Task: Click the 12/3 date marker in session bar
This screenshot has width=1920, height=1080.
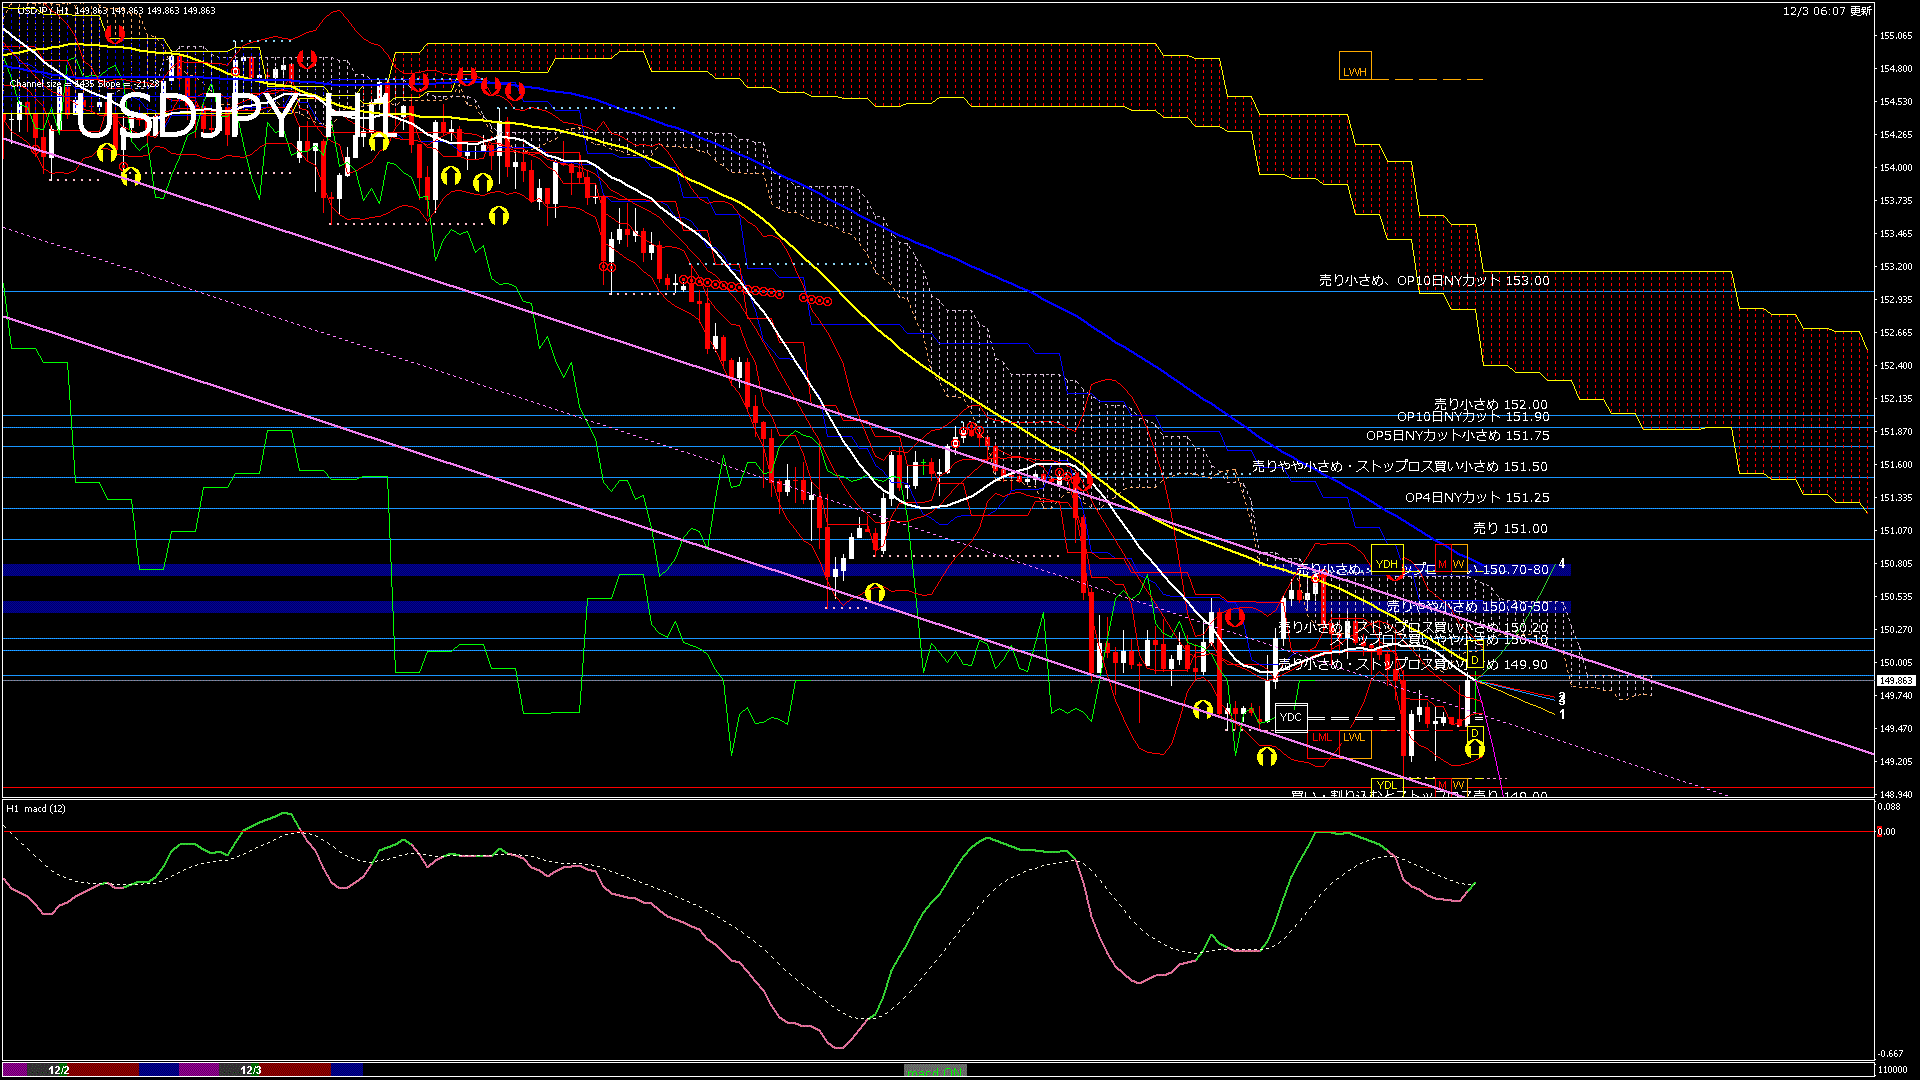Action: [x=251, y=1070]
